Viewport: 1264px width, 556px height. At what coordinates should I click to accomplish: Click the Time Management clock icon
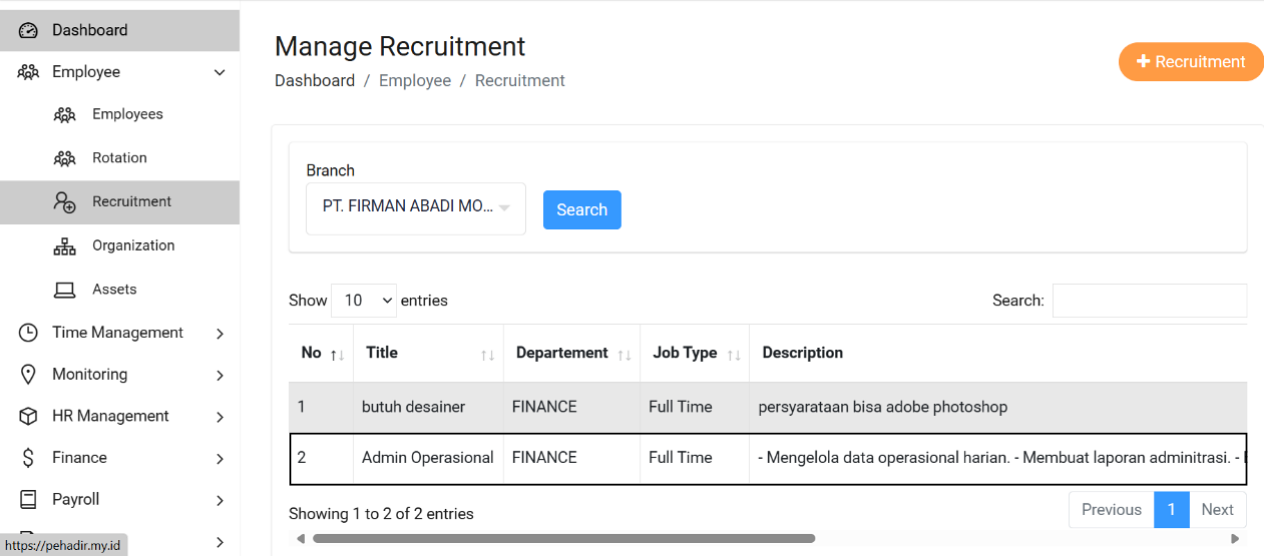pyautogui.click(x=29, y=333)
